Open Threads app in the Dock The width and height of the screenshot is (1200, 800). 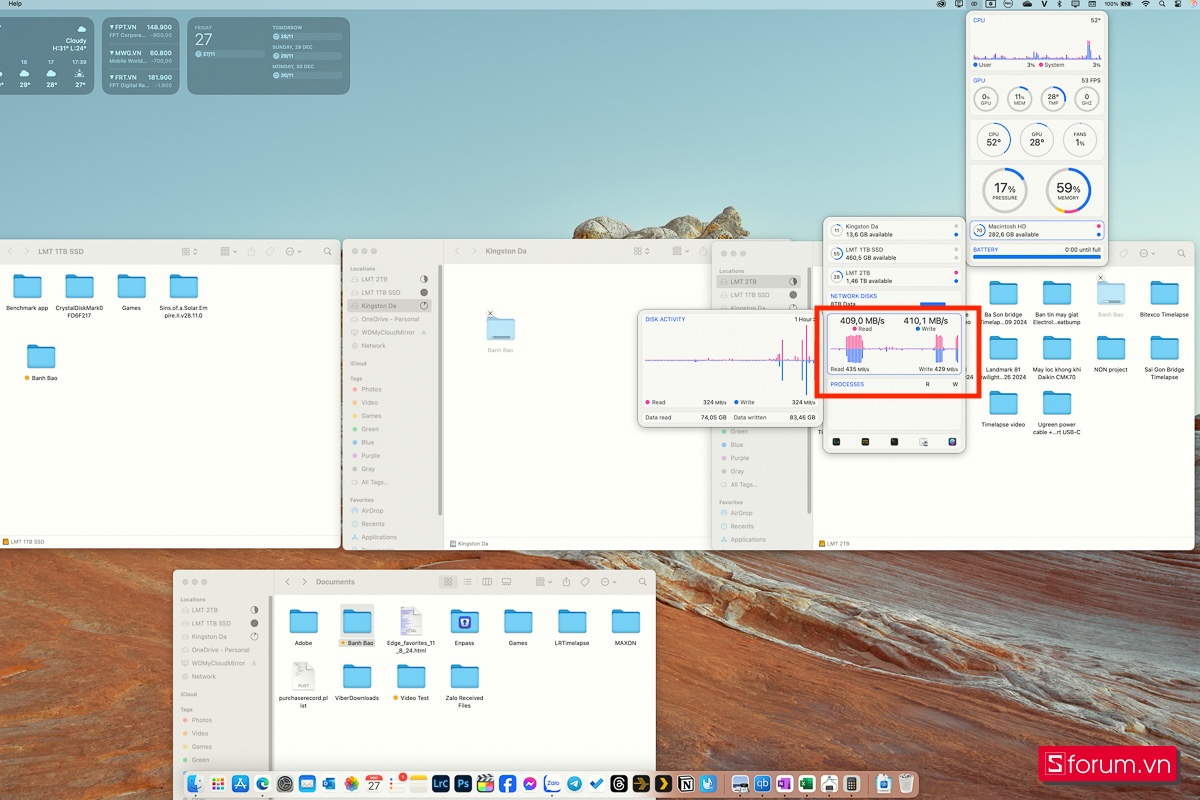click(619, 784)
